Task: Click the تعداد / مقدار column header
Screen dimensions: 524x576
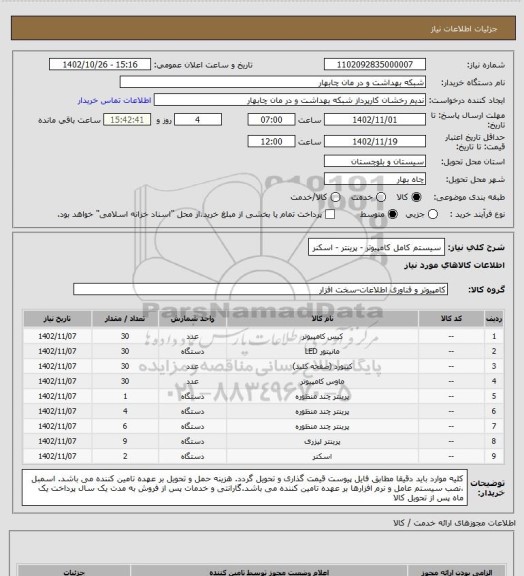Action: click(125, 319)
